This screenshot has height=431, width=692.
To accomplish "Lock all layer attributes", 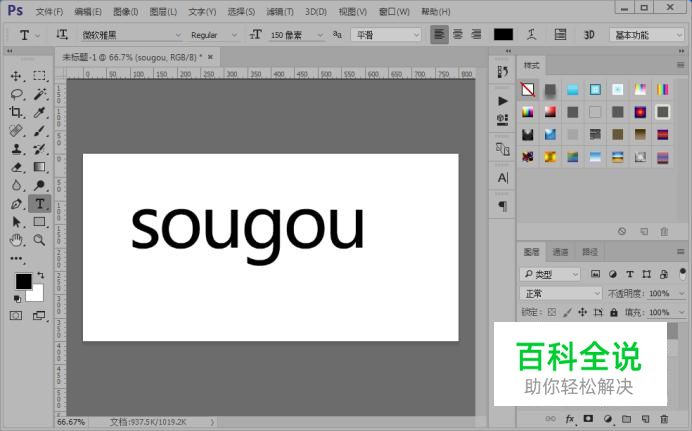I will coord(614,312).
